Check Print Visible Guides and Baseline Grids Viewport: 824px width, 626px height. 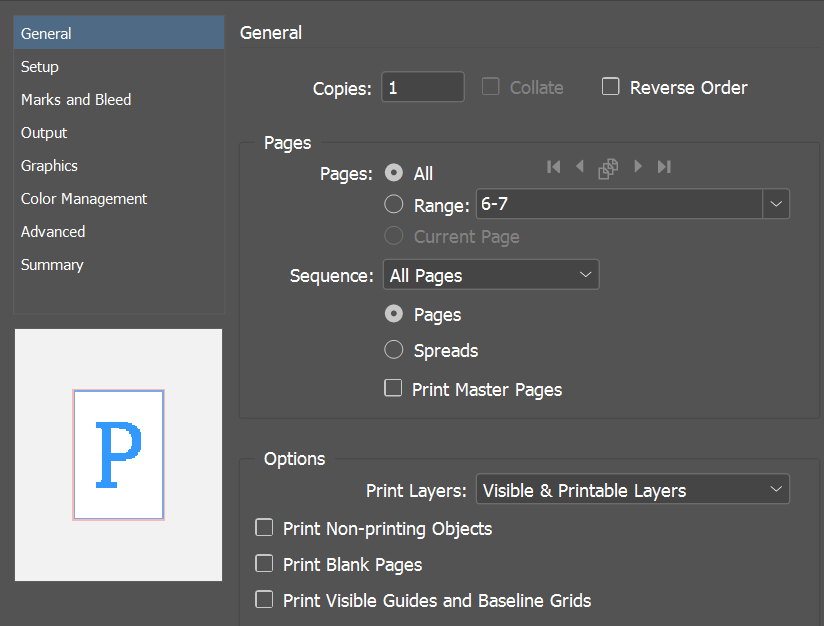[x=264, y=599]
